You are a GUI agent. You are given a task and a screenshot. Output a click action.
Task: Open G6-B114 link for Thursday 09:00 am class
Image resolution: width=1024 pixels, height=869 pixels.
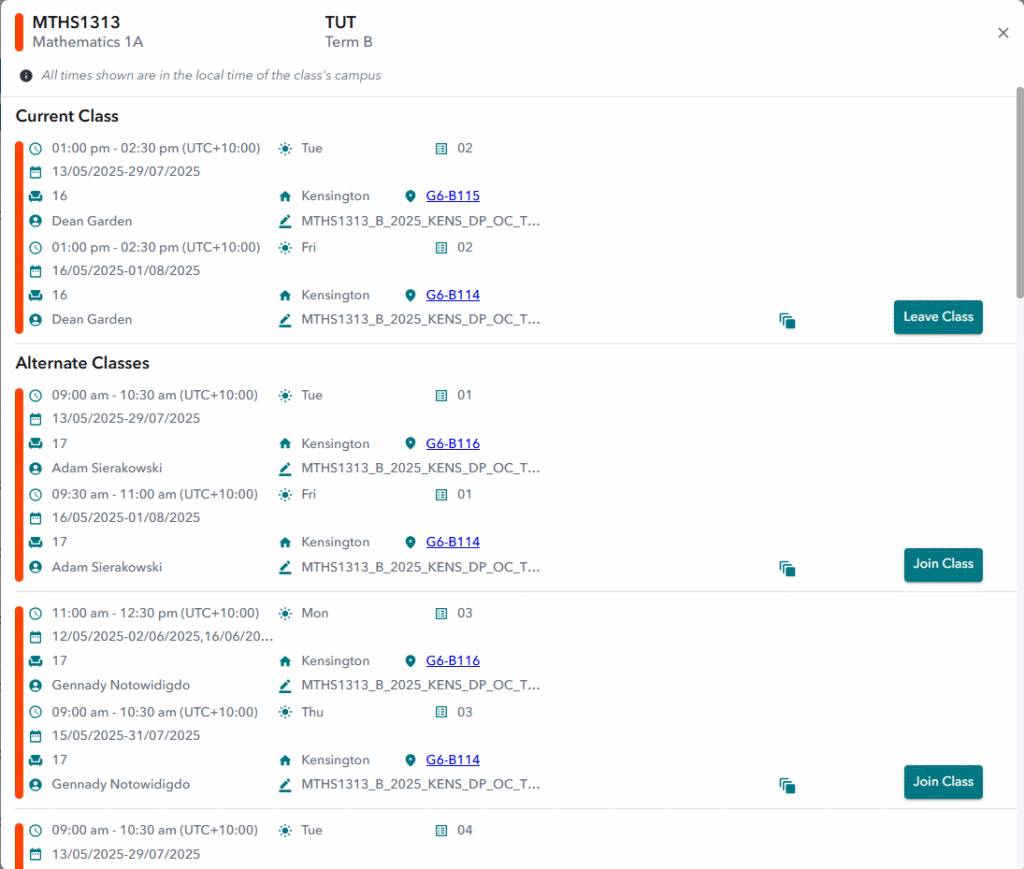452,760
